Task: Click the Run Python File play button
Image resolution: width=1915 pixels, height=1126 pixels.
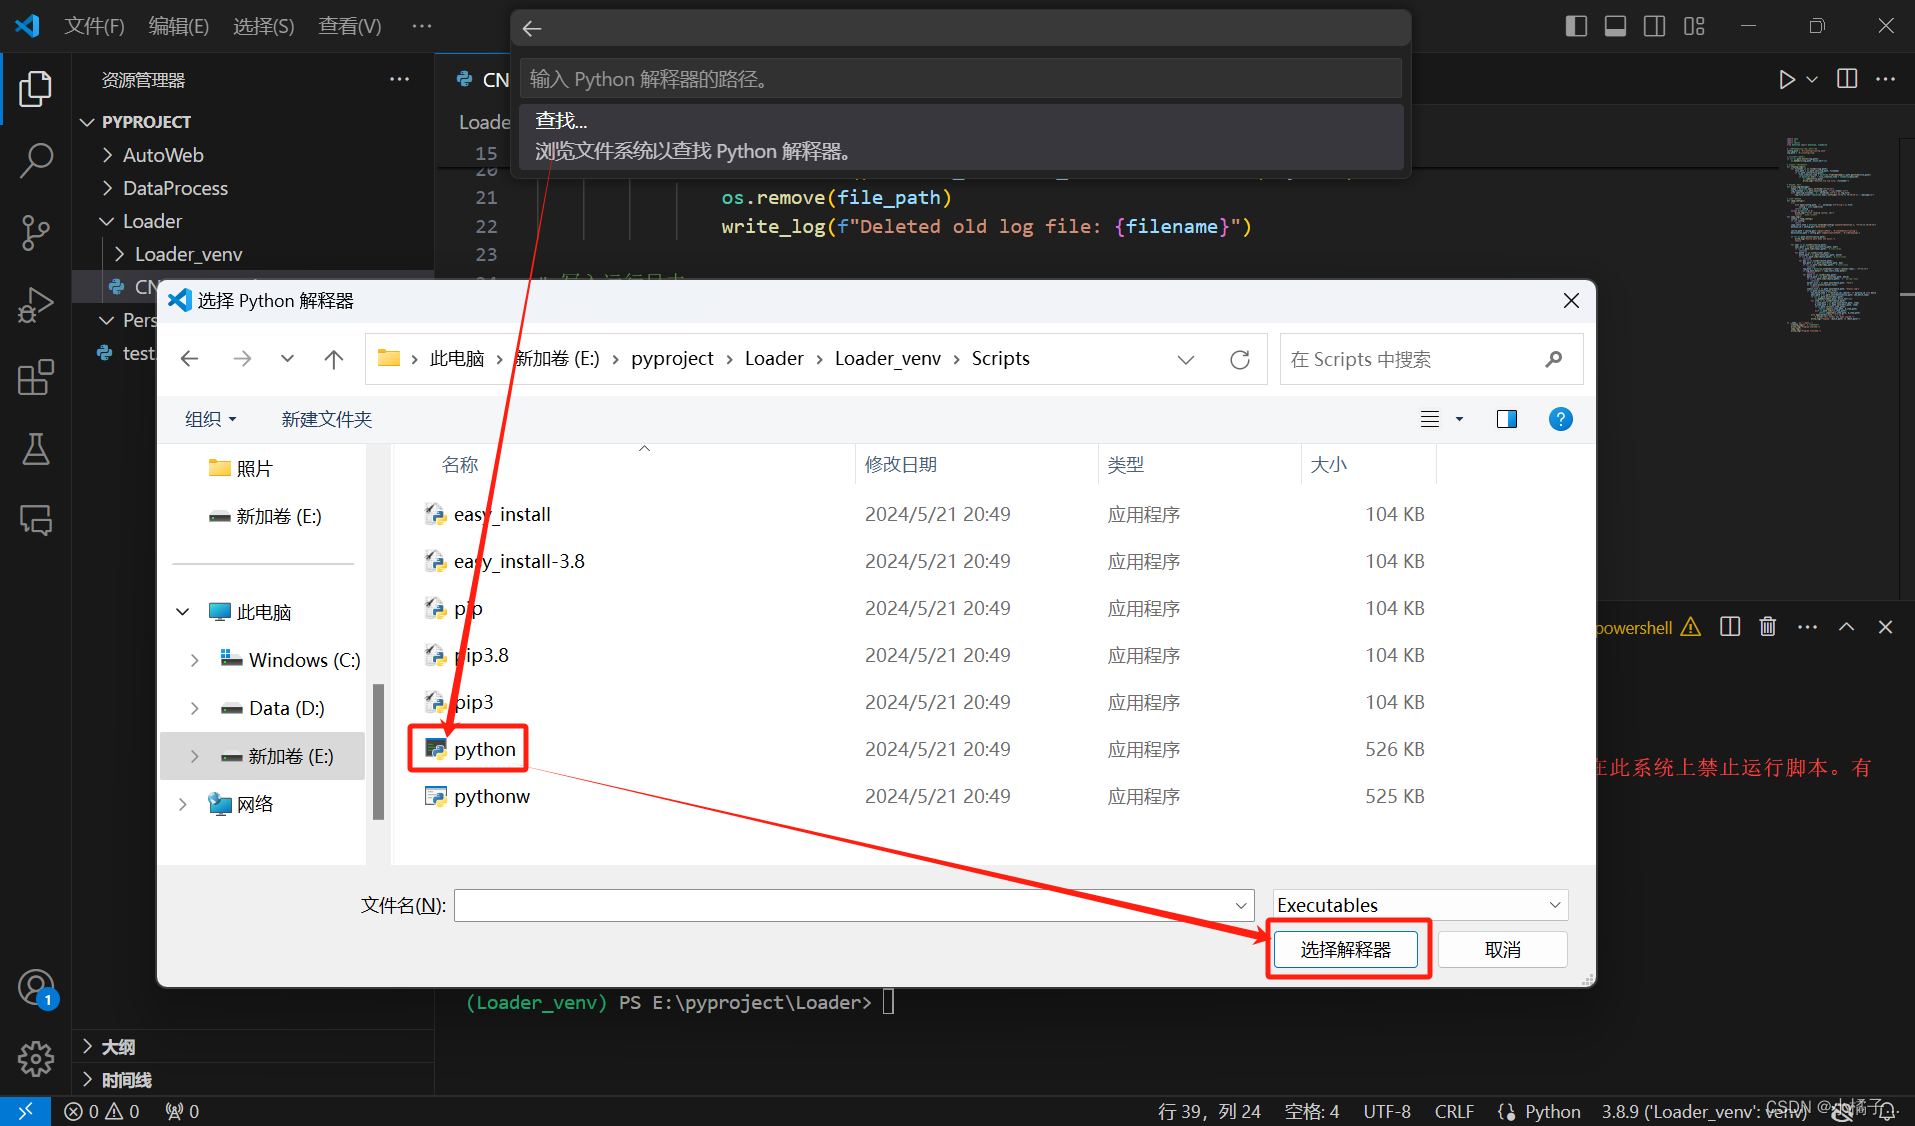Action: (1786, 79)
